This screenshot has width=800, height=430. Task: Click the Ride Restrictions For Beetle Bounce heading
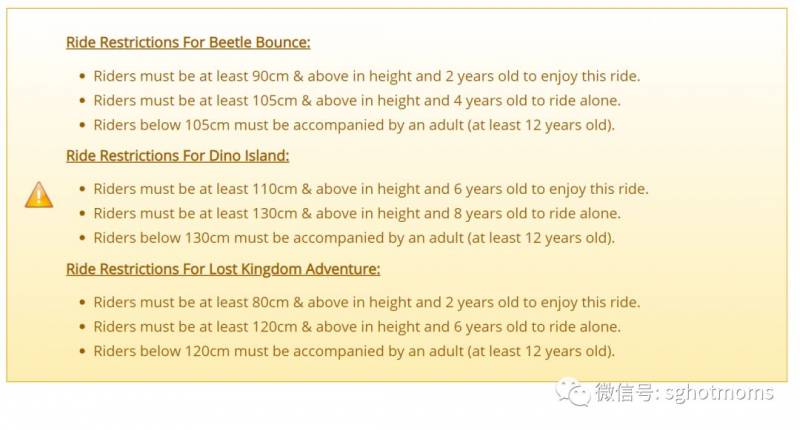188,42
